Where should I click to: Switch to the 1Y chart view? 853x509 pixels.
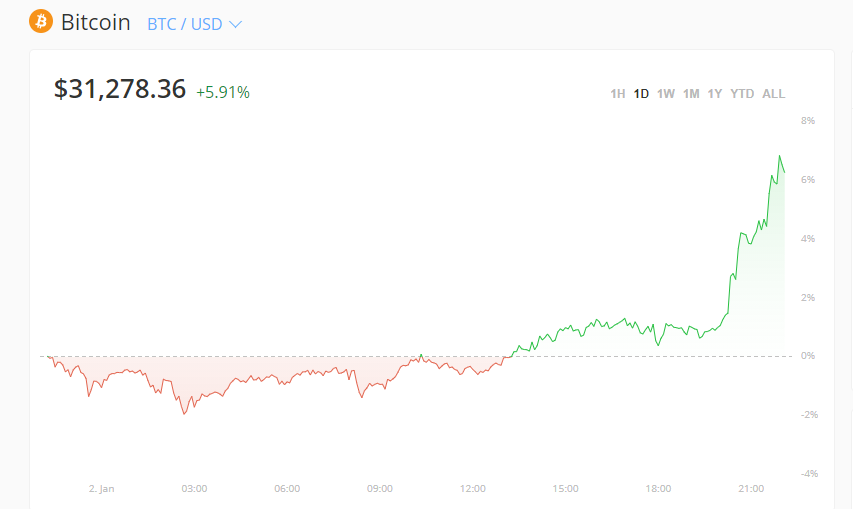pos(715,94)
